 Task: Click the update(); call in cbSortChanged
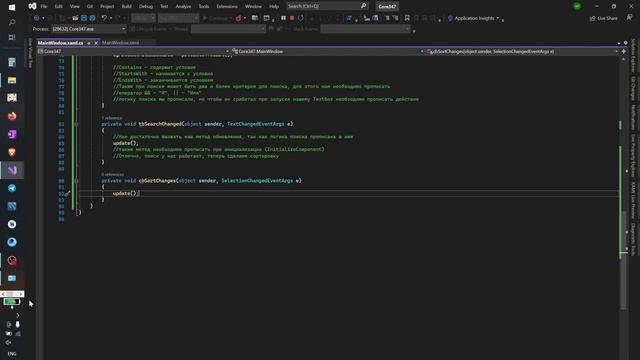(126, 193)
